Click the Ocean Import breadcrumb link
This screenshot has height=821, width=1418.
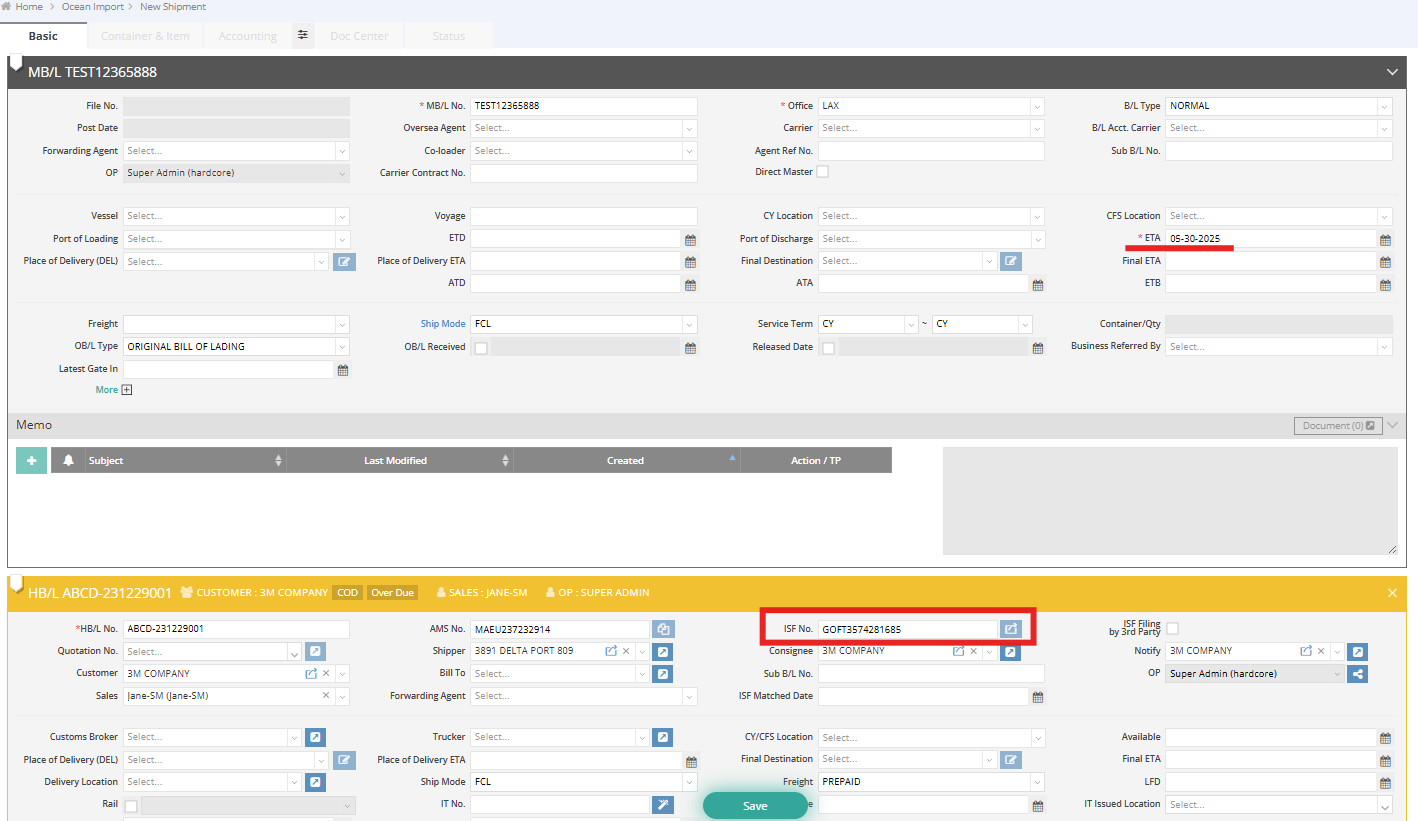point(93,7)
